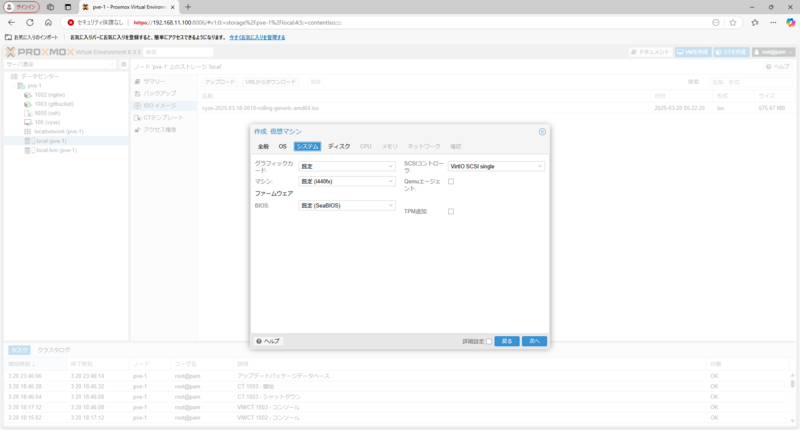Open the 今すぐお気に入りを管理する link
The height and width of the screenshot is (430, 800).
pyautogui.click(x=257, y=37)
